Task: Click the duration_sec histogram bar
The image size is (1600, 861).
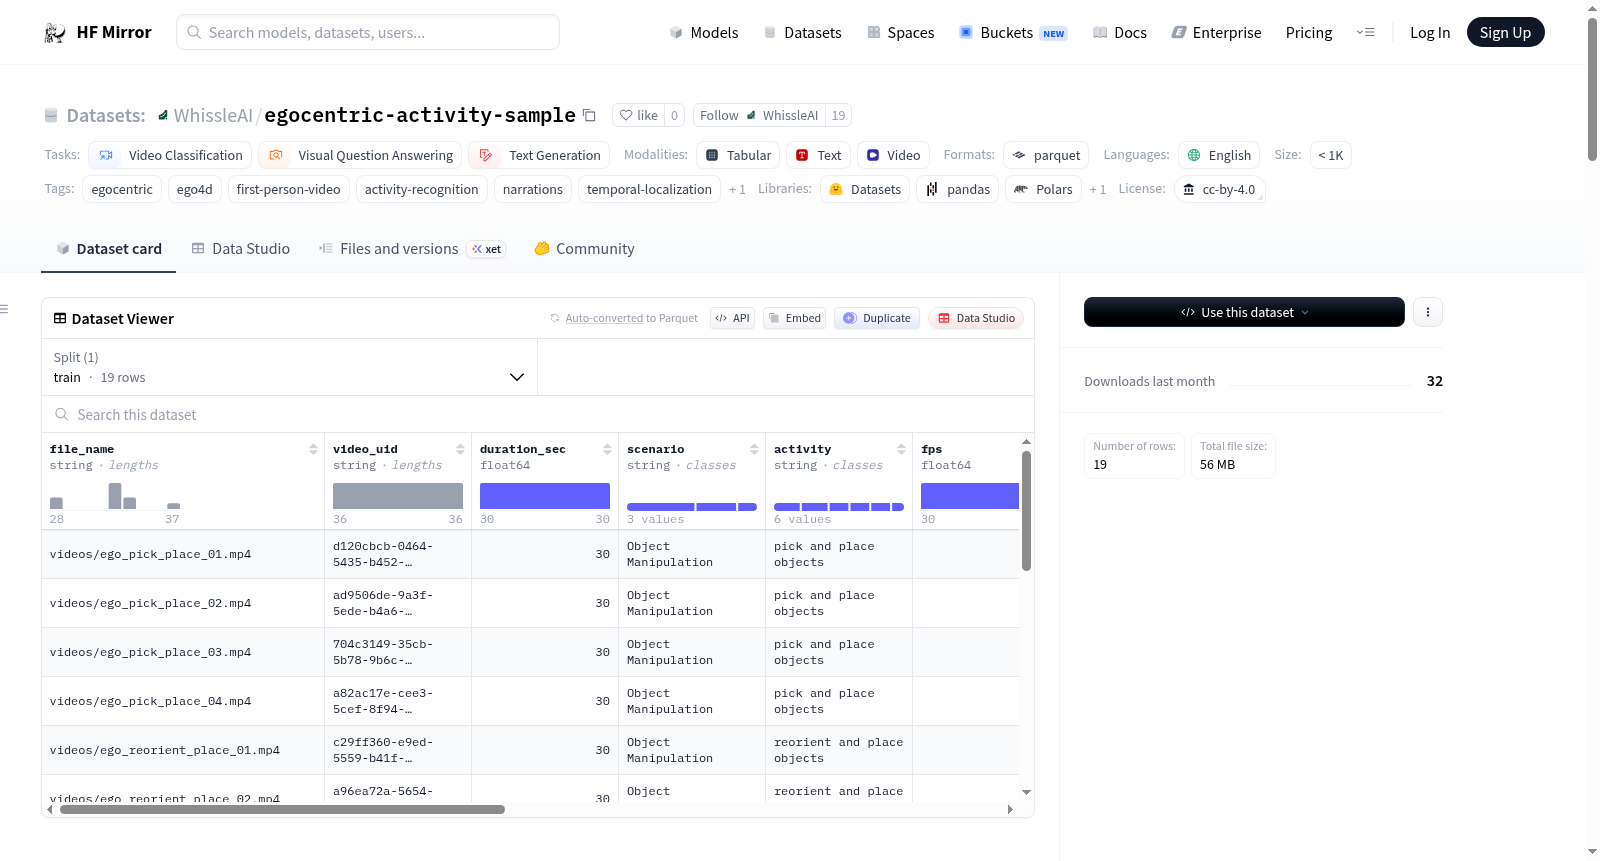Action: click(x=545, y=496)
